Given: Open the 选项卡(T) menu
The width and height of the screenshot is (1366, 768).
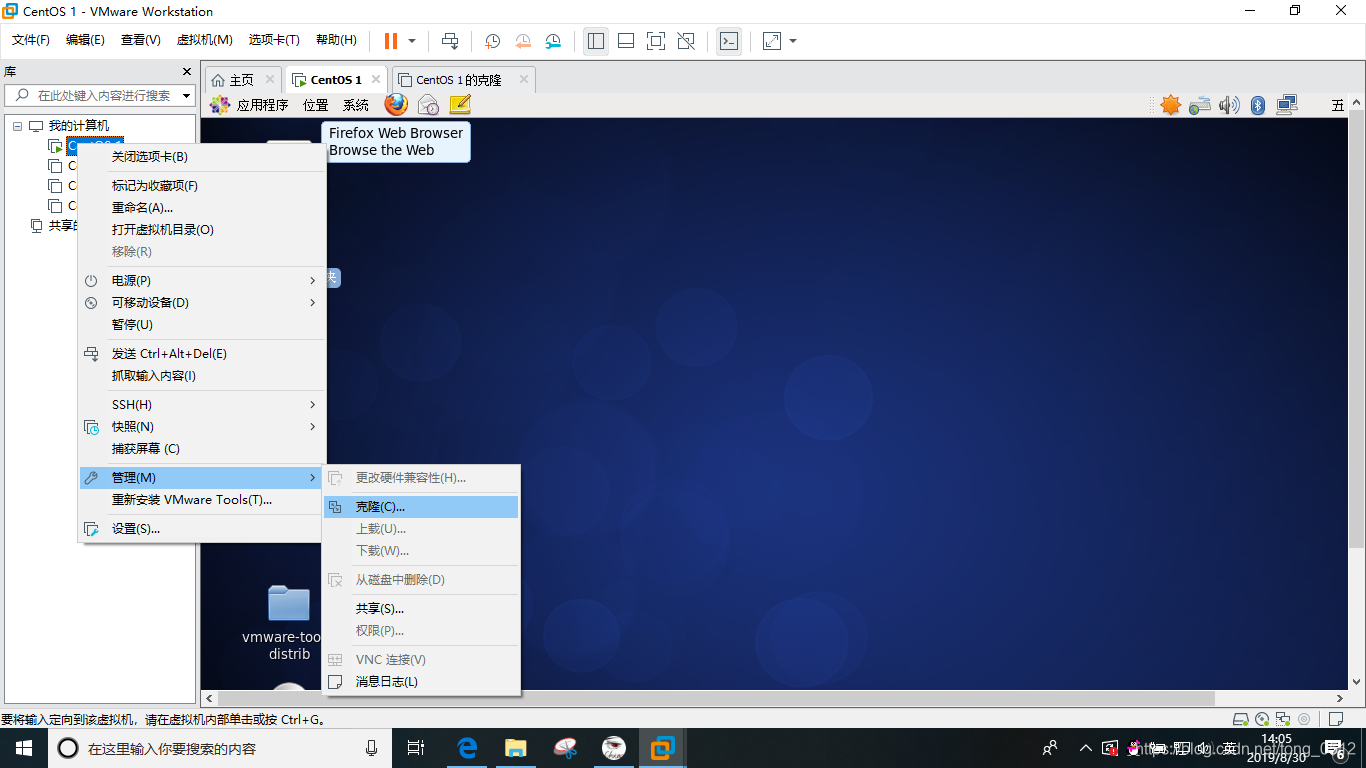Looking at the screenshot, I should point(274,40).
